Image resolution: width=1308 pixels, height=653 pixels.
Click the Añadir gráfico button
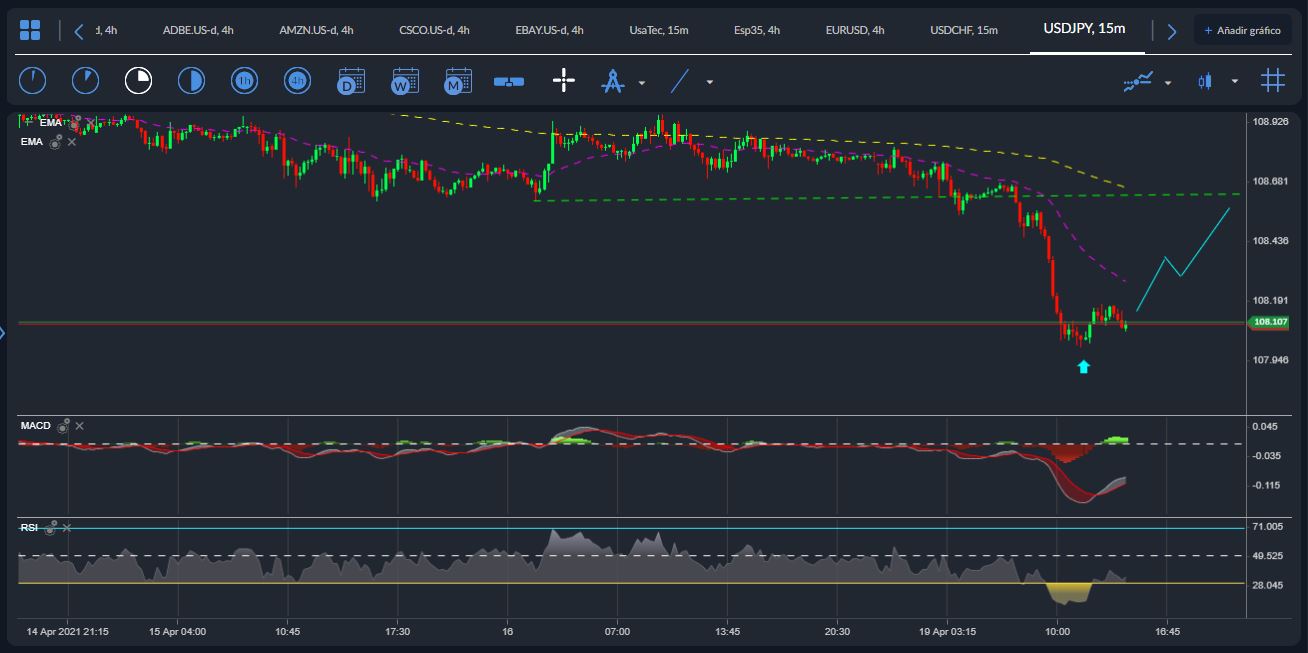coord(1243,30)
